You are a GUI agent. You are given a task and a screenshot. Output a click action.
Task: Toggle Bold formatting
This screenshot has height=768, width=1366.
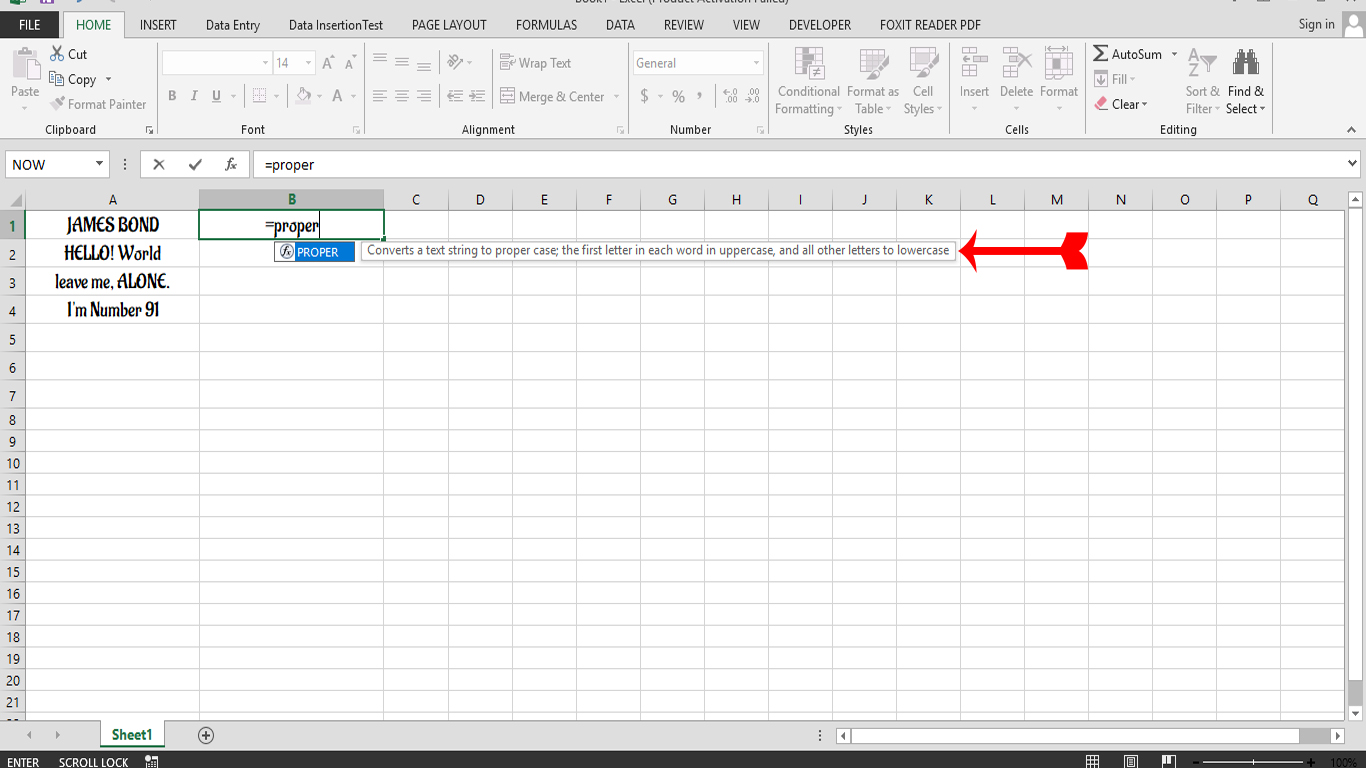pos(172,96)
